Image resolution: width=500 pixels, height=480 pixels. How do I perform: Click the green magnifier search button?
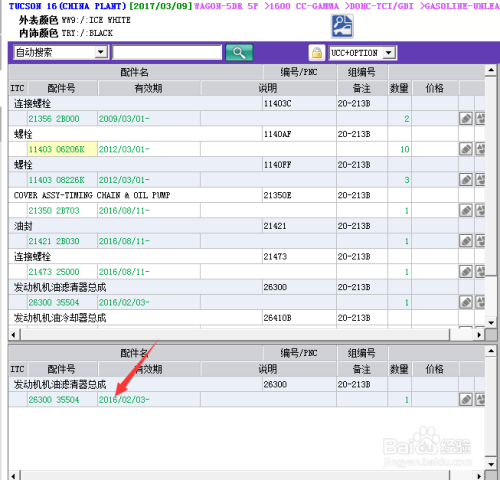click(x=239, y=53)
